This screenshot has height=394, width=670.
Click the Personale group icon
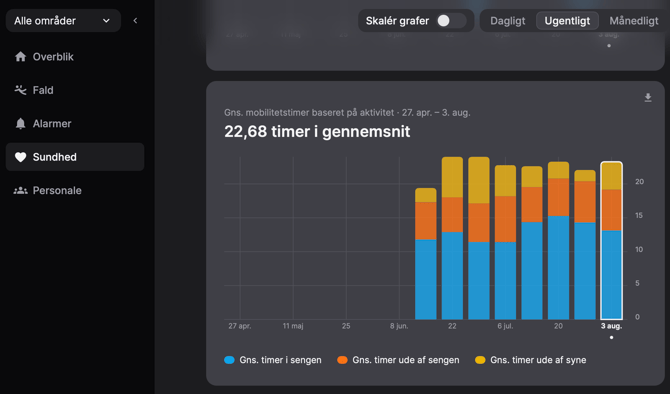click(x=21, y=190)
